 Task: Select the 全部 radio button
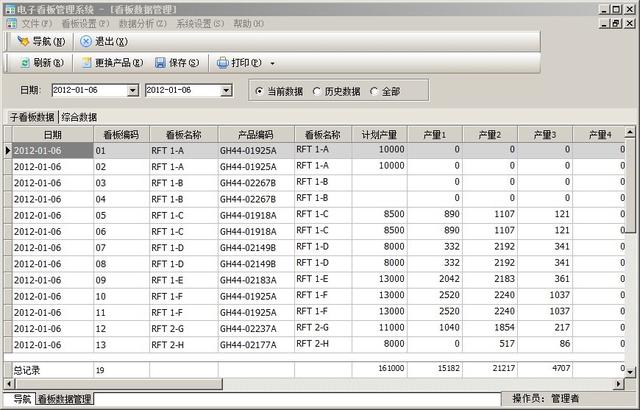(374, 91)
